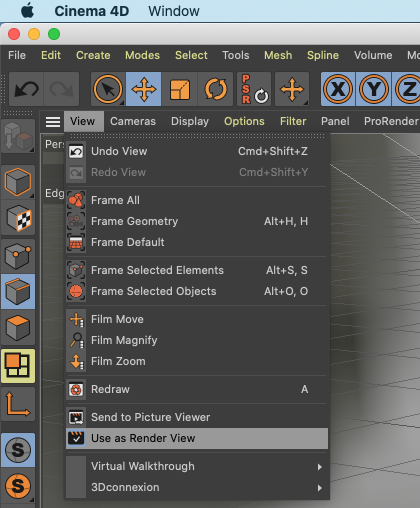Image resolution: width=420 pixels, height=508 pixels.
Task: Click the dotted tear-off handle atop View menu
Action: point(197,136)
